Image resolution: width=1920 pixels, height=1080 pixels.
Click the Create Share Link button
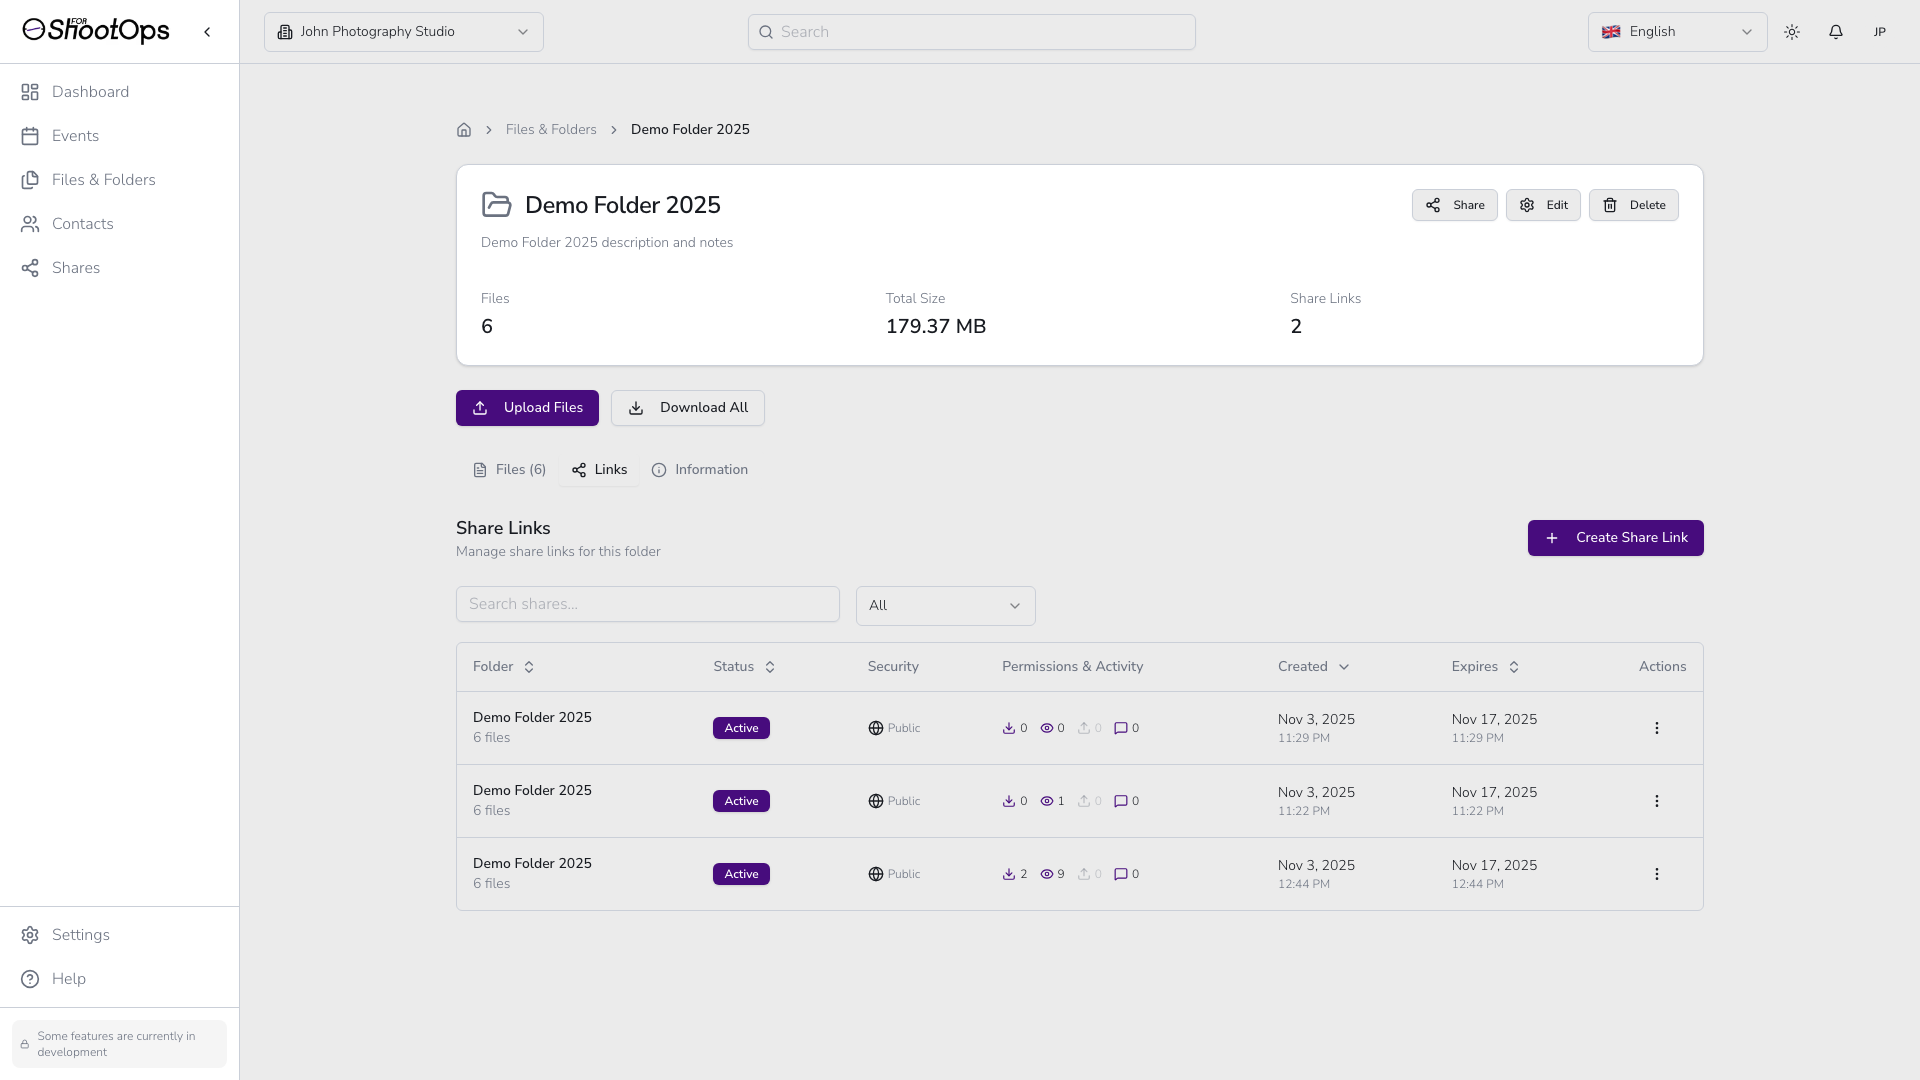[x=1615, y=538]
